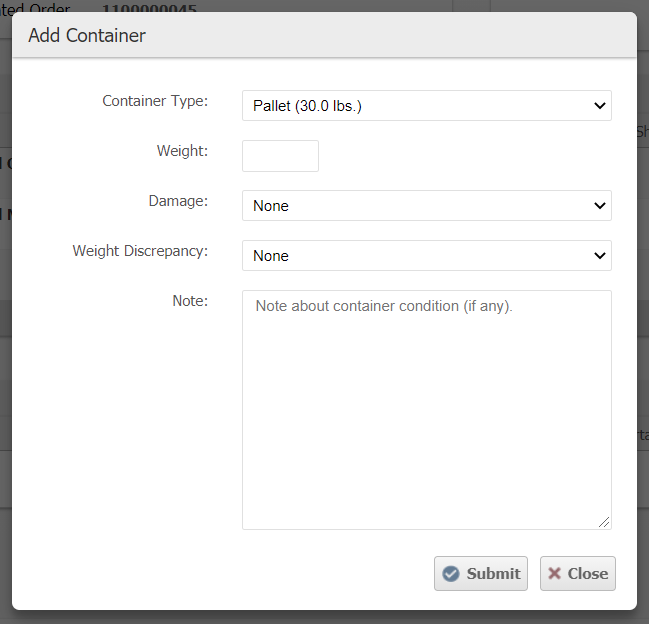Click the Add Container dialog title
The height and width of the screenshot is (624, 649).
pyautogui.click(x=87, y=36)
